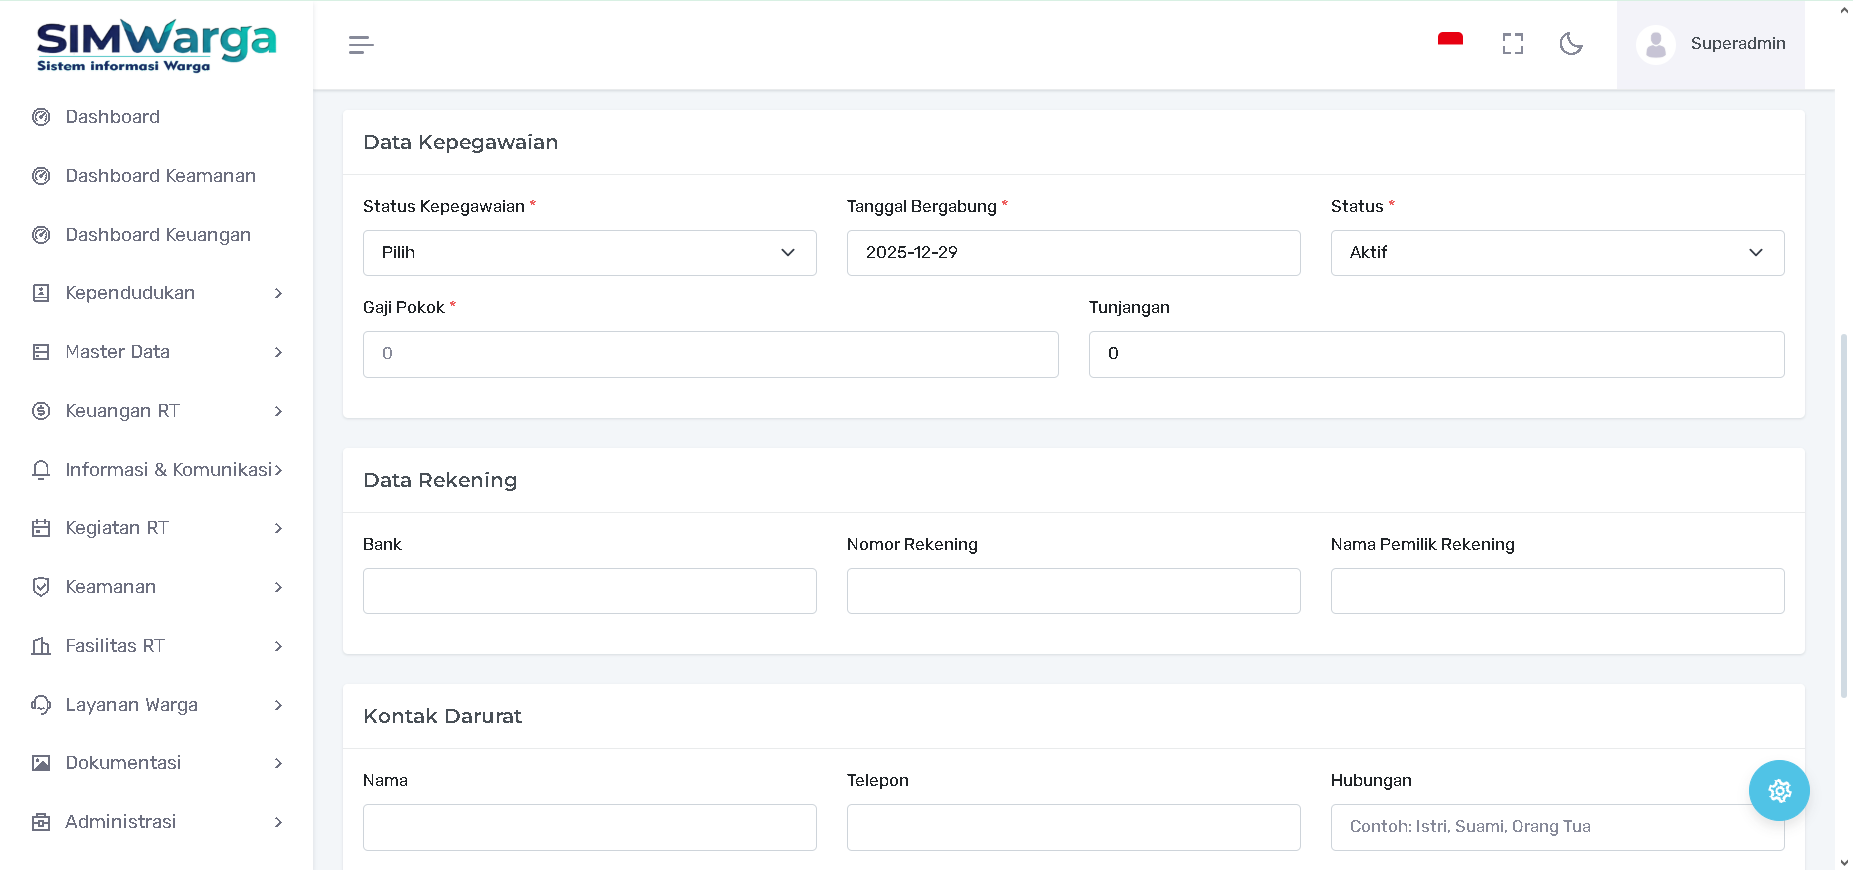Open the Dashboard Keamanan menu item

coord(160,176)
